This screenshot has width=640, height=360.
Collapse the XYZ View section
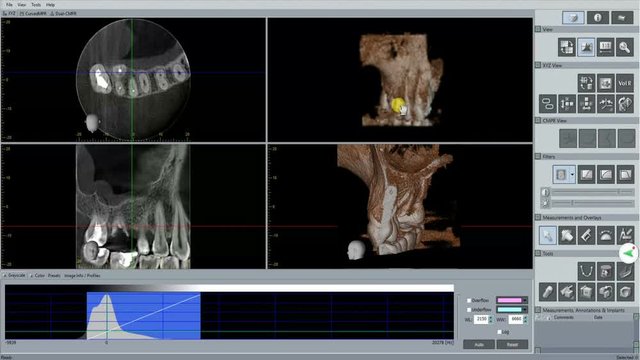pos(538,65)
